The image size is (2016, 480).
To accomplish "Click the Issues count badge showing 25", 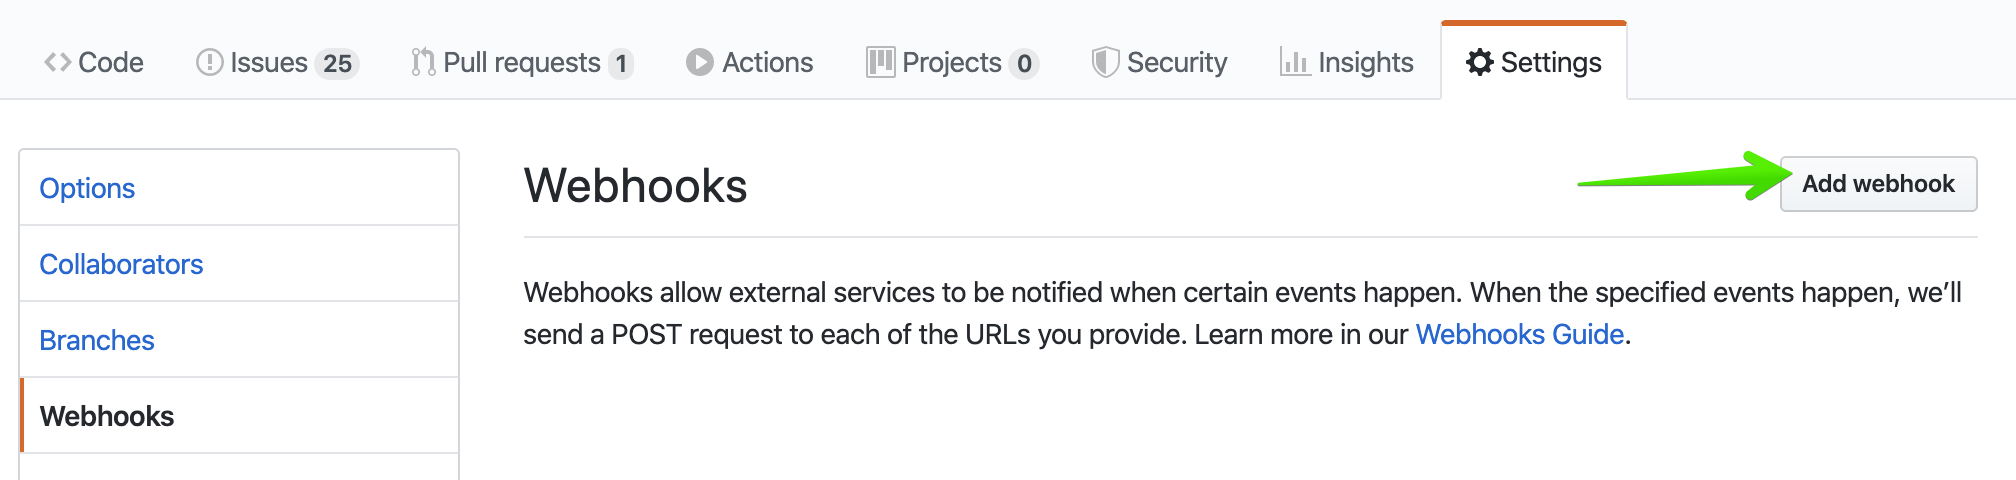I will tap(337, 63).
